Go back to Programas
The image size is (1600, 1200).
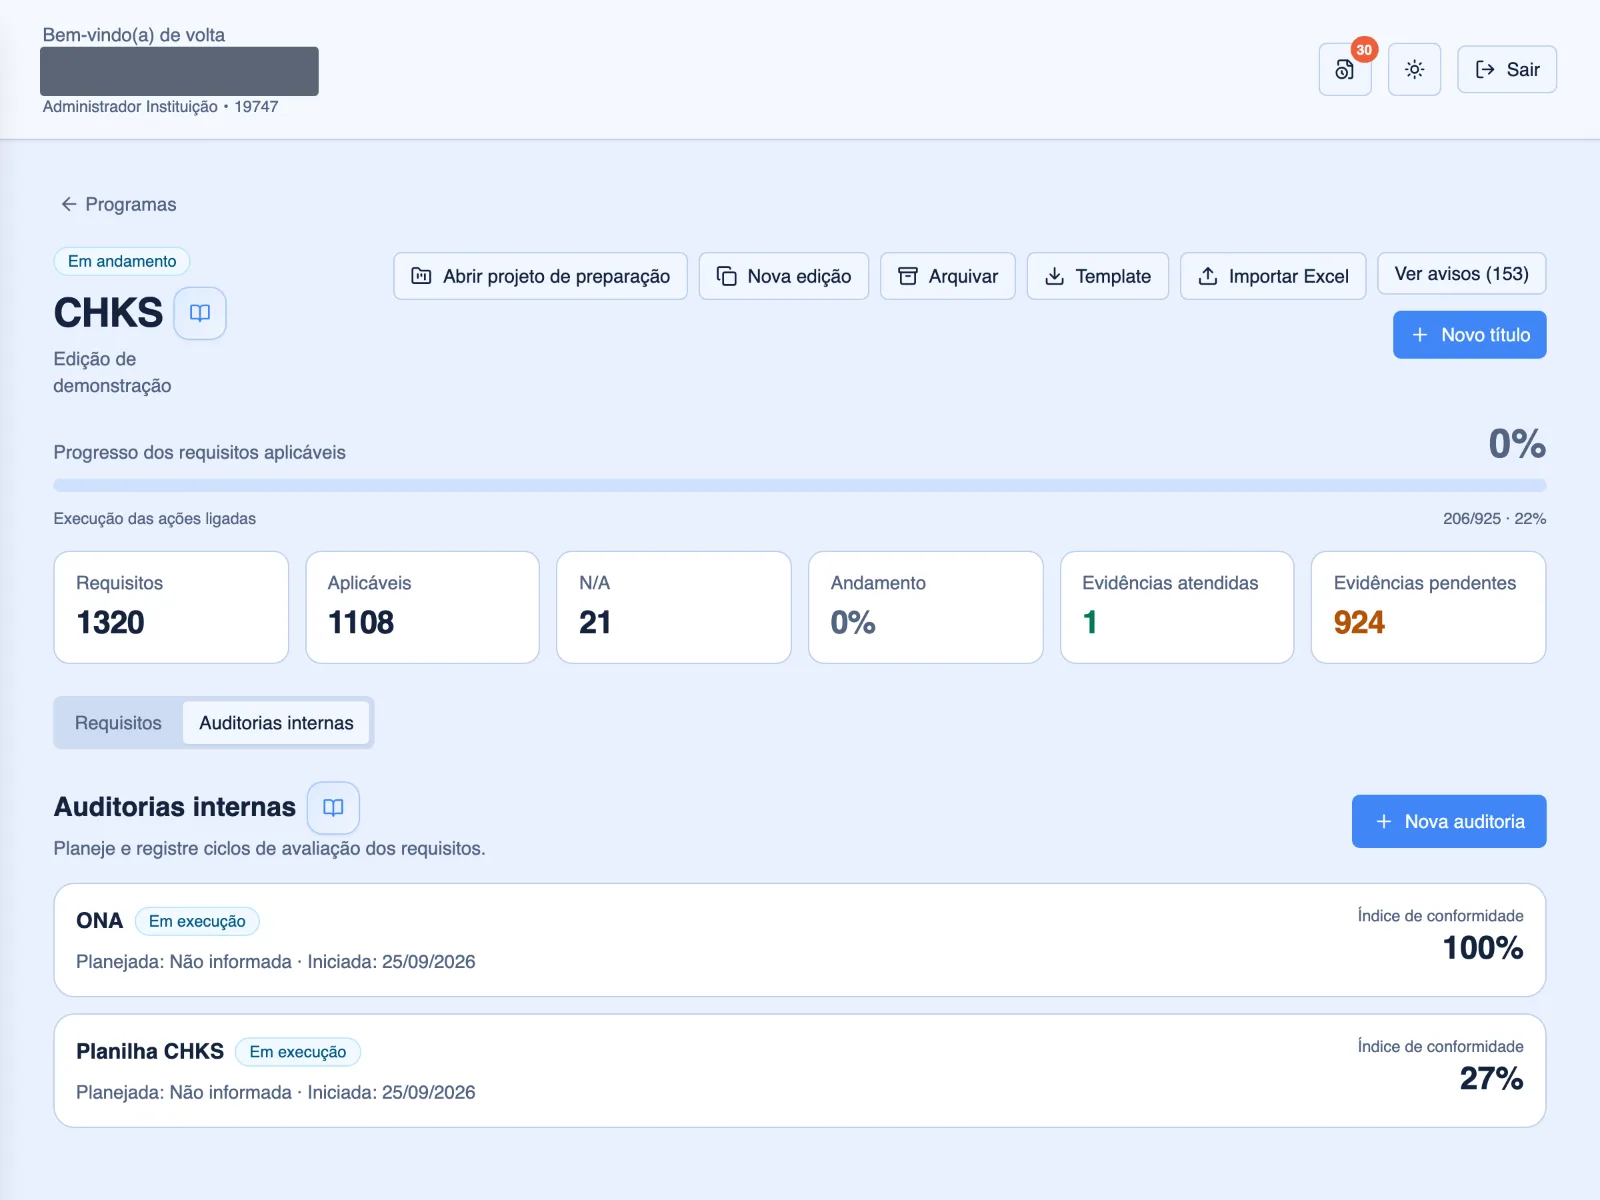(118, 204)
